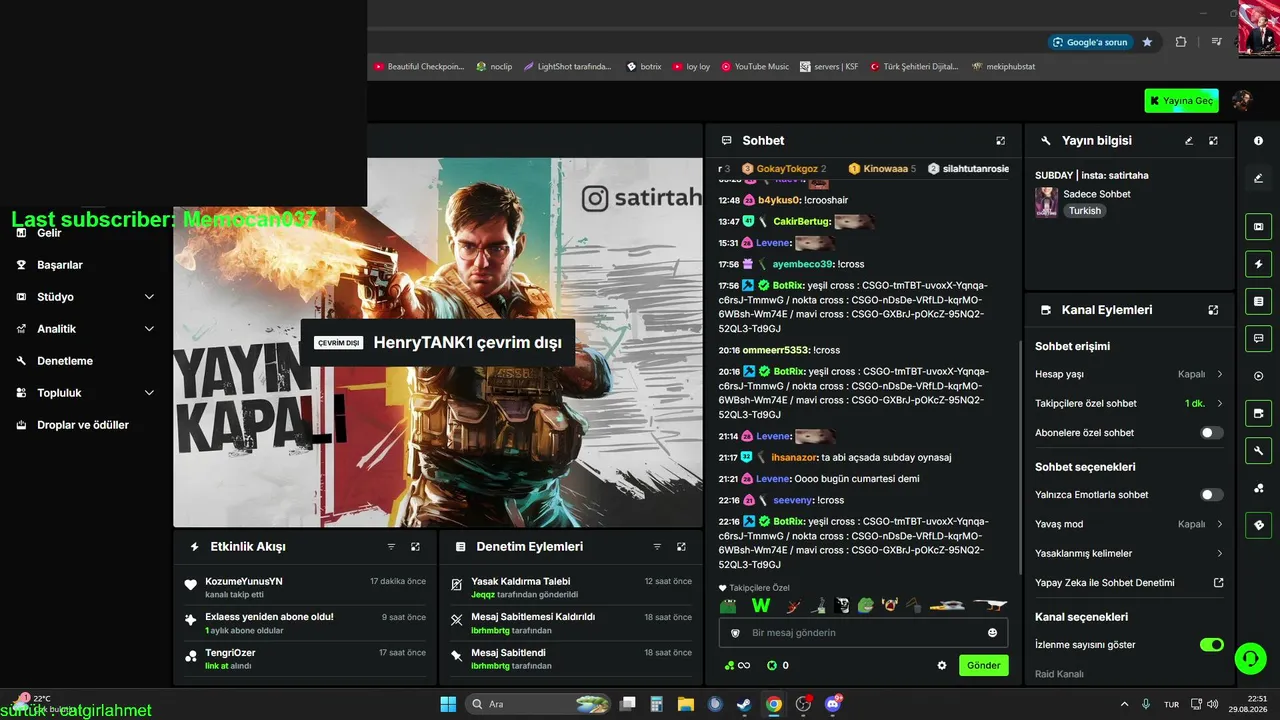Click the green Yayına Geç button
1280x720 pixels.
[x=1182, y=100]
